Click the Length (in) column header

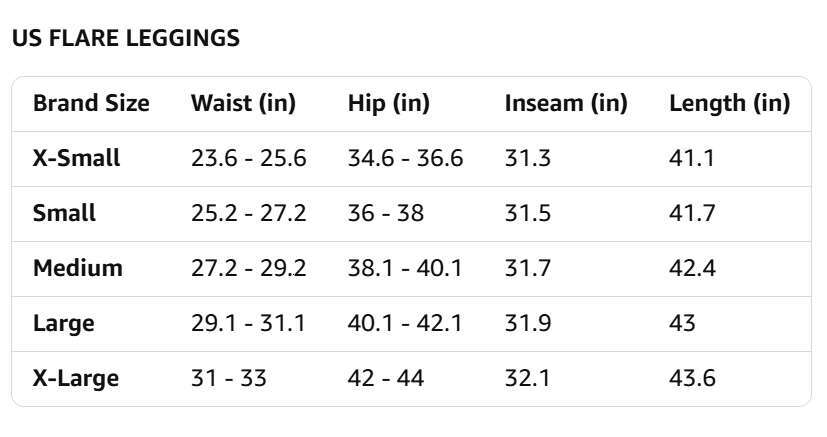pos(730,103)
